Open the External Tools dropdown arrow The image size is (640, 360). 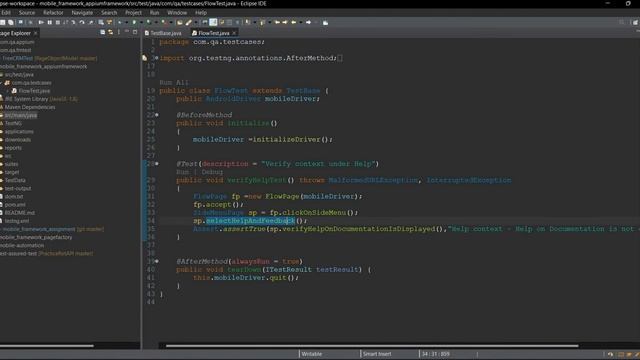point(171,22)
